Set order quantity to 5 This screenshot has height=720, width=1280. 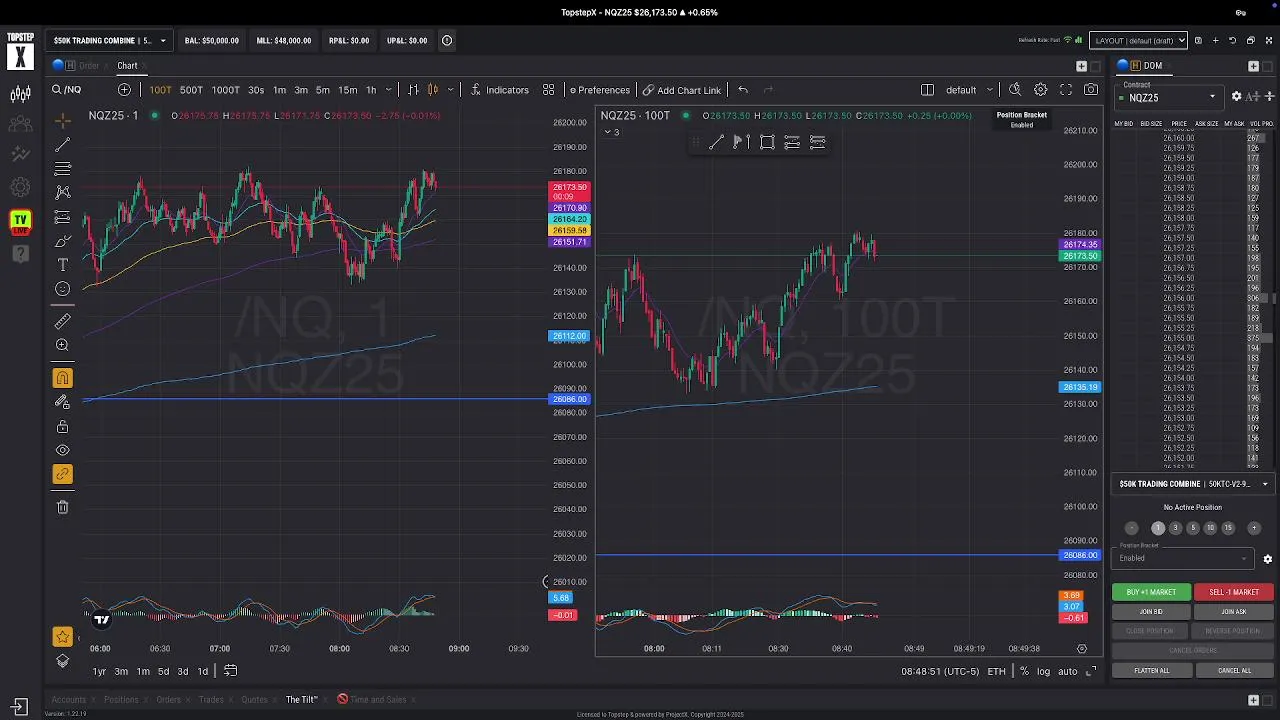(x=1192, y=528)
